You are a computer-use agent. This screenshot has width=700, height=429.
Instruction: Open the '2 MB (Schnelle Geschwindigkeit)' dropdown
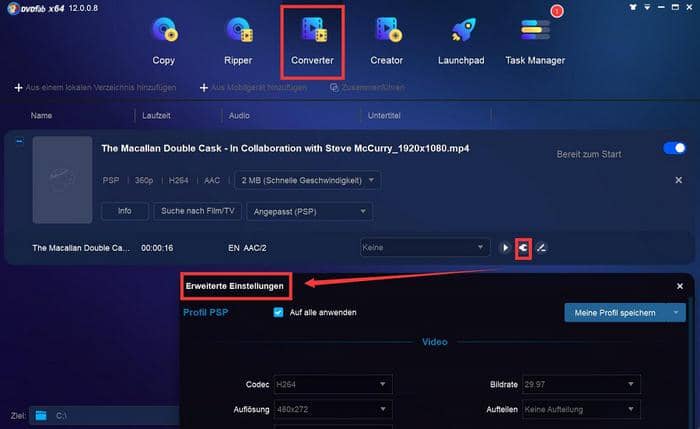[307, 180]
